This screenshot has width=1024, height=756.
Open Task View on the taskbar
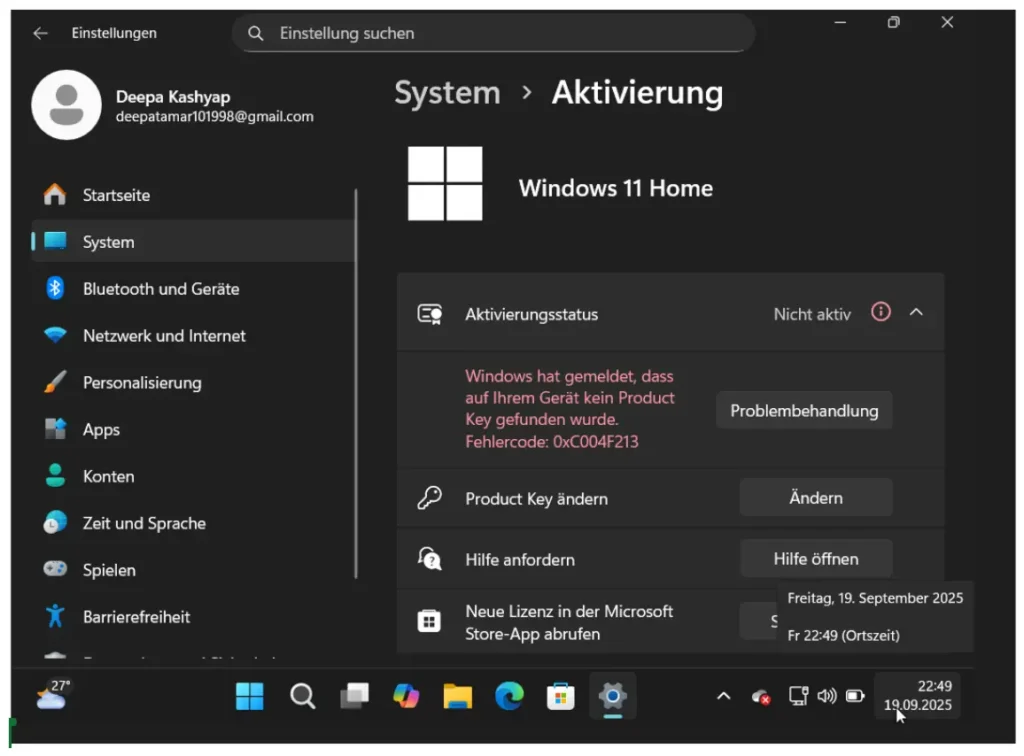click(x=355, y=696)
